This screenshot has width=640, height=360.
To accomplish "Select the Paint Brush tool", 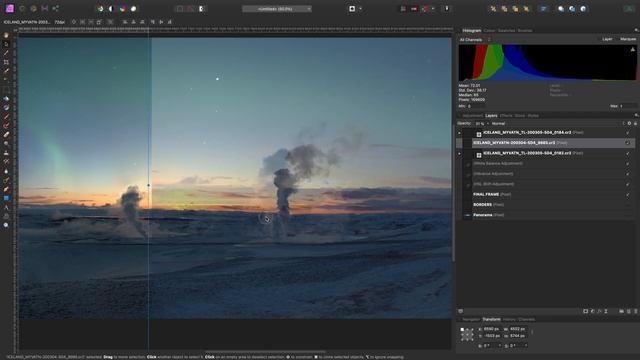I will tap(6, 116).
